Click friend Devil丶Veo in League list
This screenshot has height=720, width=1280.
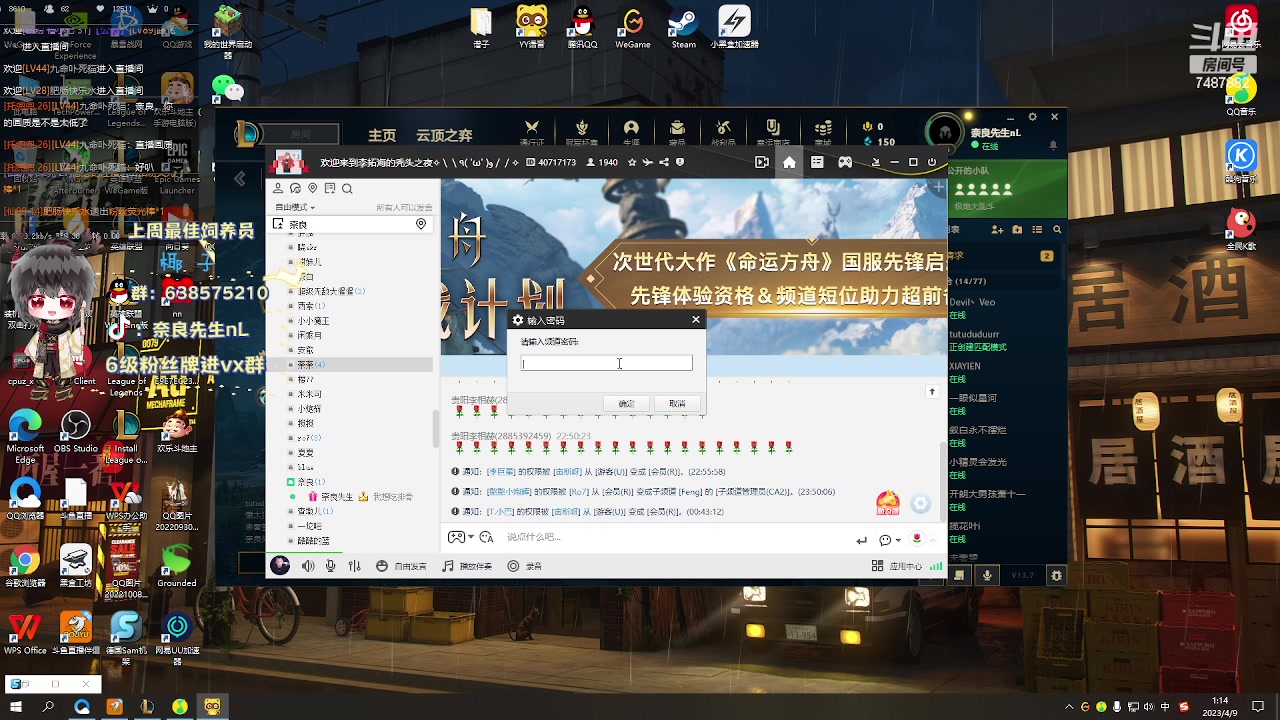point(972,302)
